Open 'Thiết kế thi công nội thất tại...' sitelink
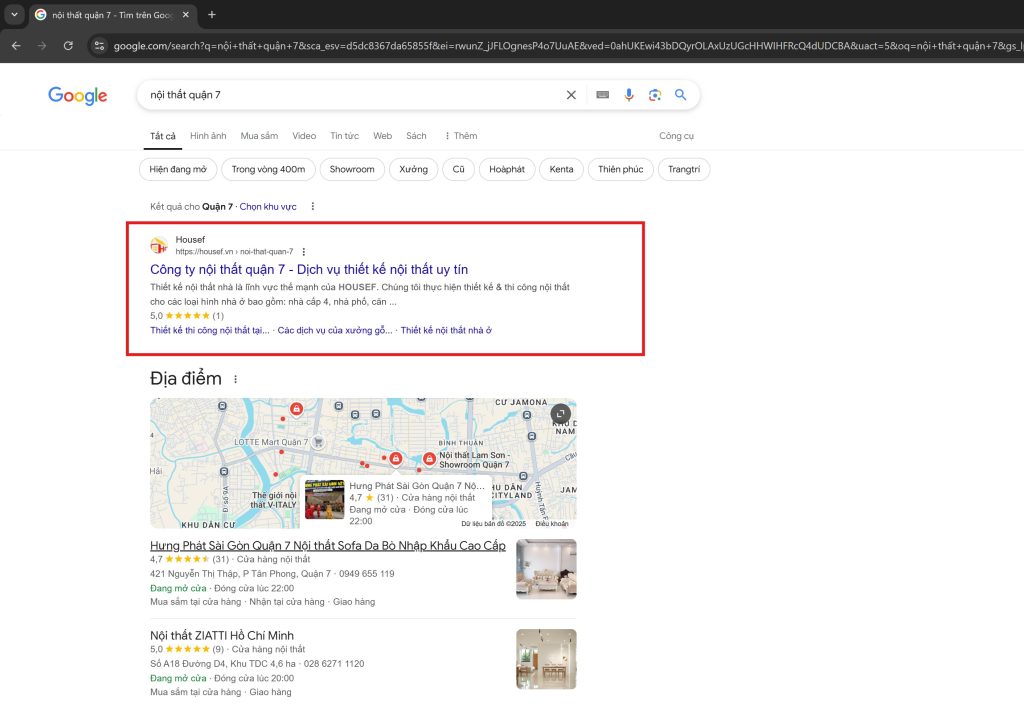The height and width of the screenshot is (706, 1024). point(210,330)
